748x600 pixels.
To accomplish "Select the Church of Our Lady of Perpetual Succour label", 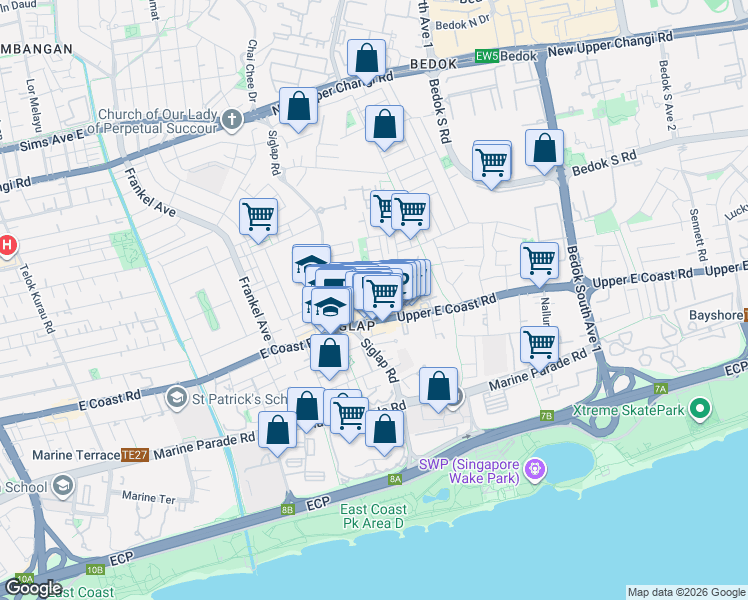I will 158,121.
